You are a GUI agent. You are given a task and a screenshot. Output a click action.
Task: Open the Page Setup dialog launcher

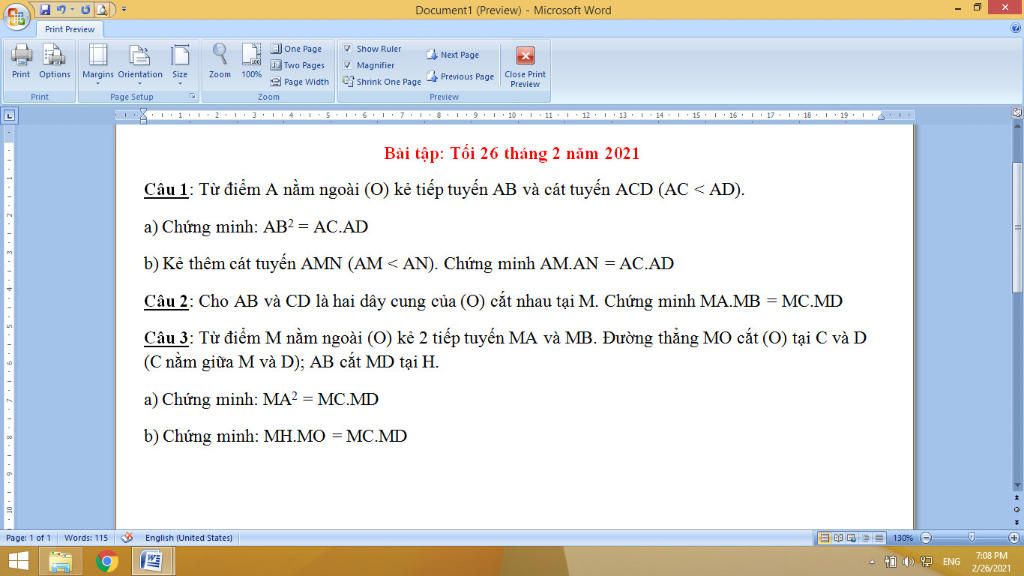[x=193, y=97]
